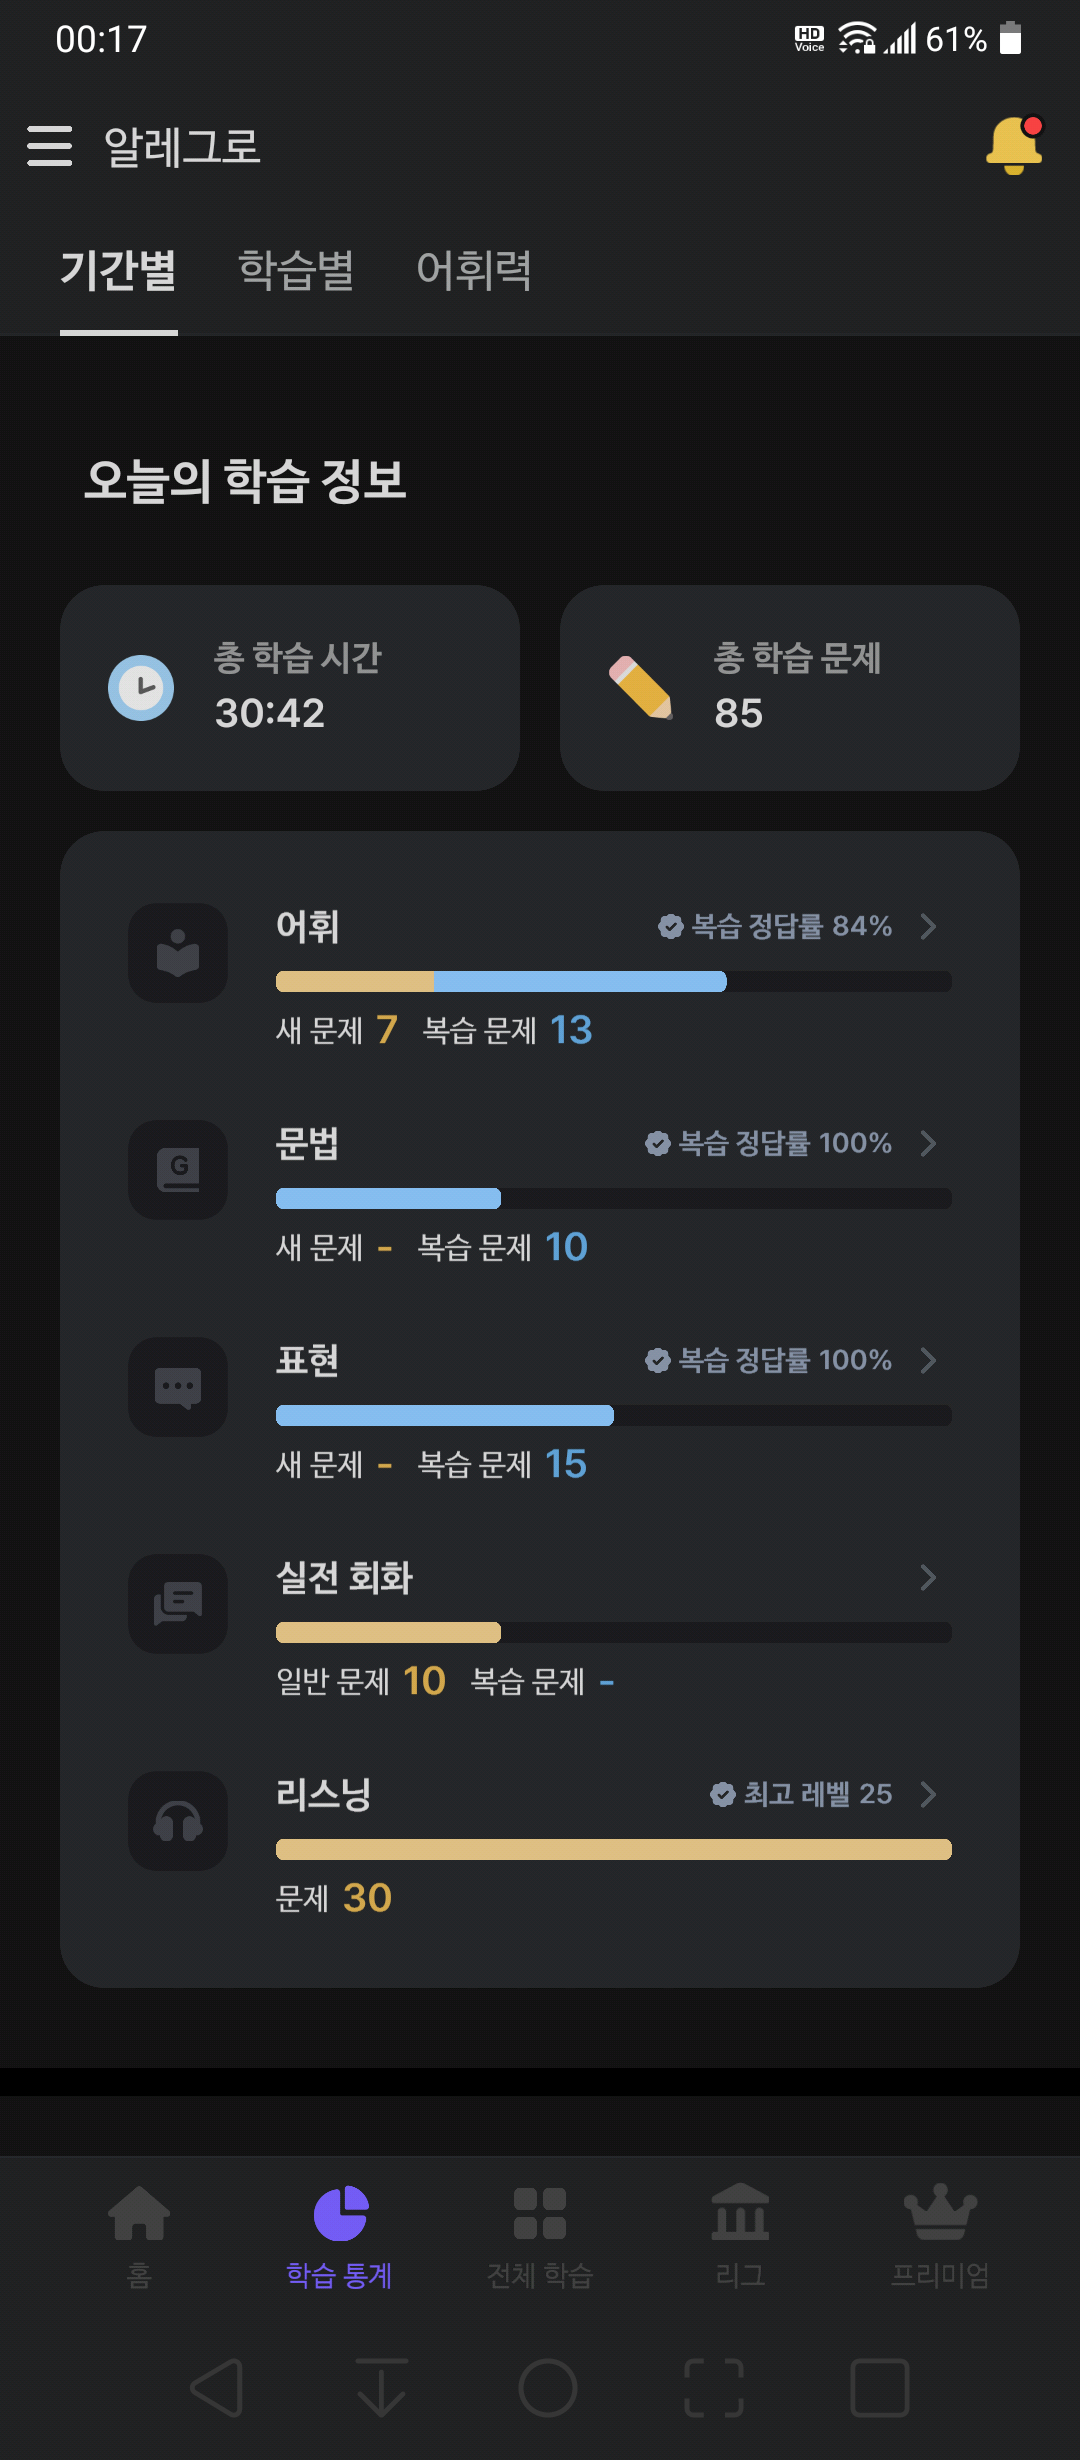Tap the Android back navigation button
This screenshot has height=2460, width=1080.
[217, 2388]
